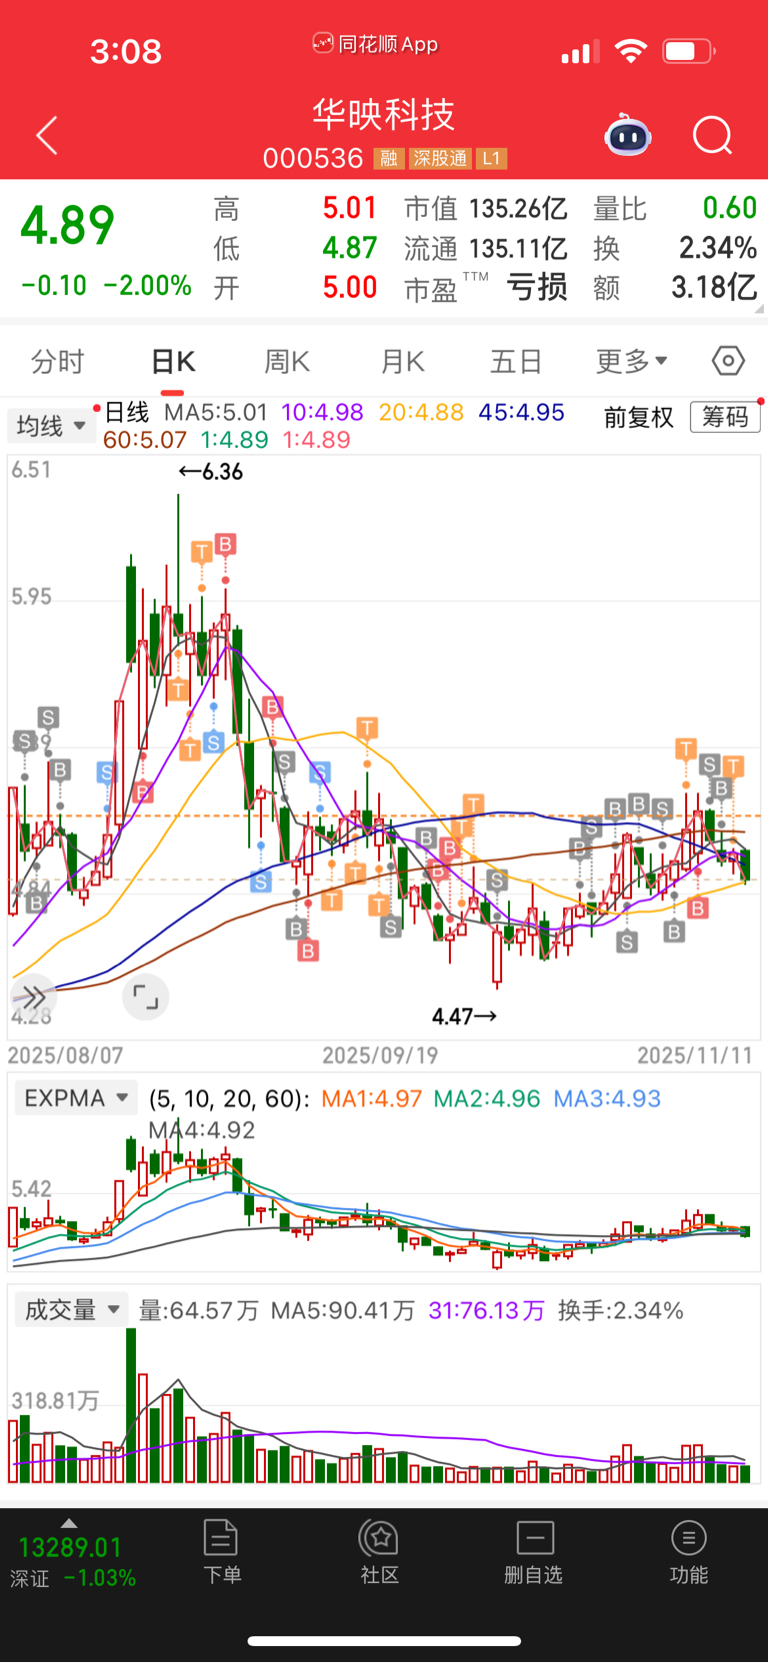Open 成交量 indicator dropdown

(72, 1310)
